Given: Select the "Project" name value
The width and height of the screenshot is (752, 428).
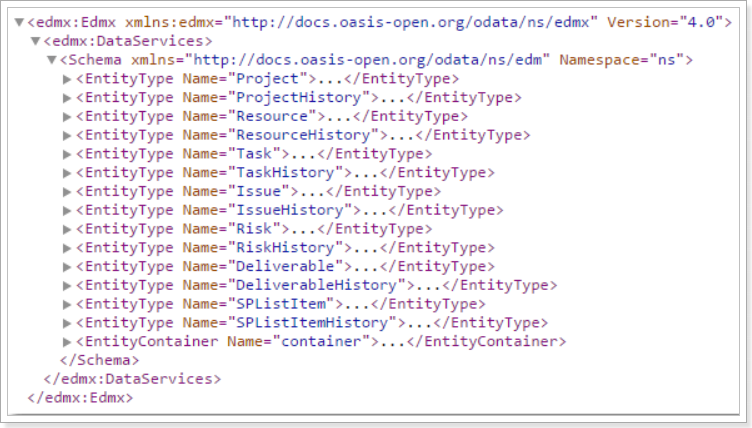Looking at the screenshot, I should 268,79.
